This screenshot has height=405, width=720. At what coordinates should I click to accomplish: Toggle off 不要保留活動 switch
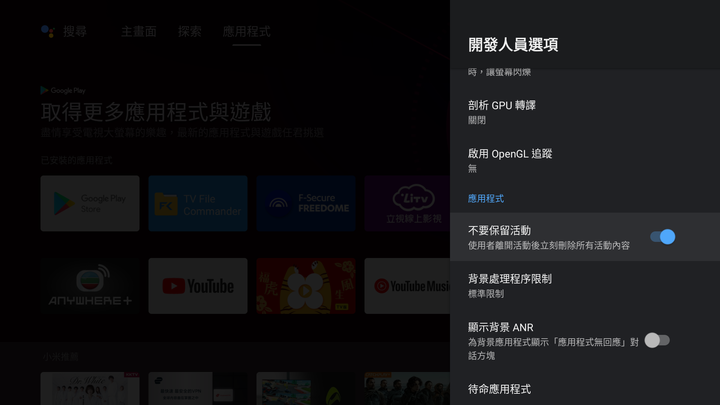[663, 237]
